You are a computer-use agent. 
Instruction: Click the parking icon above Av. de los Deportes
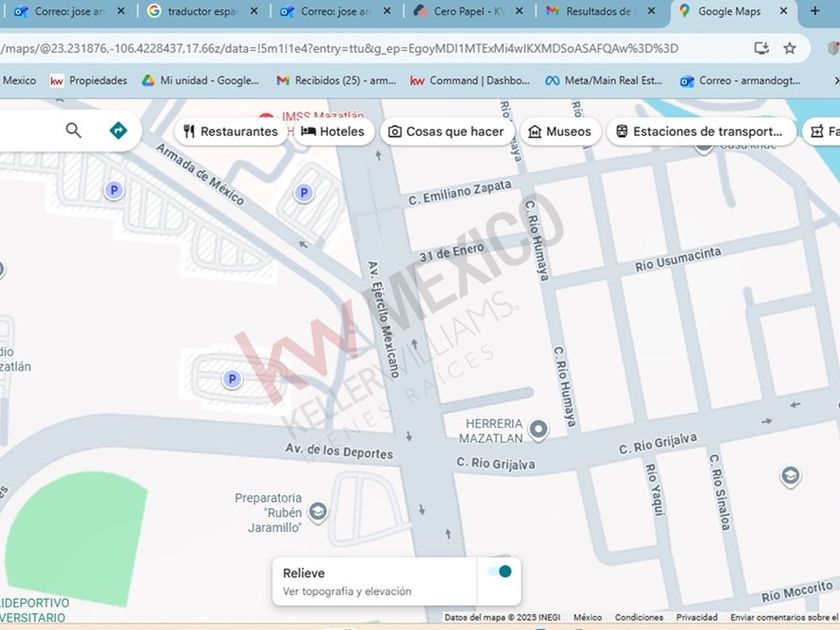(232, 379)
